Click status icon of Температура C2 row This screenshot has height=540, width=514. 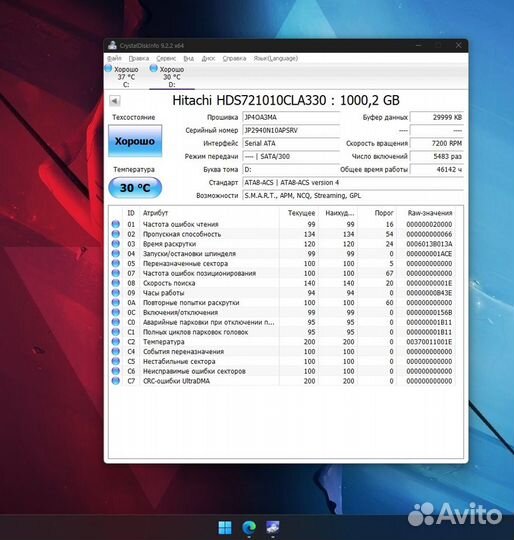pos(116,342)
